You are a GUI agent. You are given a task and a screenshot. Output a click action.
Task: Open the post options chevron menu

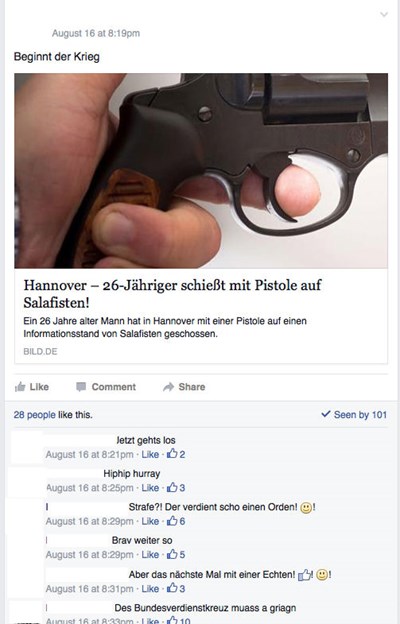pyautogui.click(x=384, y=15)
